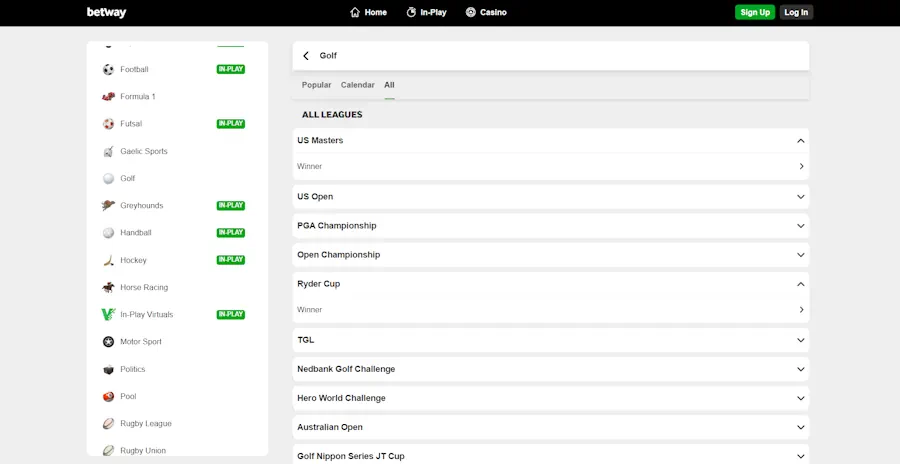This screenshot has height=464, width=900.
Task: Click the In-Play Virtuals V icon
Action: (108, 315)
